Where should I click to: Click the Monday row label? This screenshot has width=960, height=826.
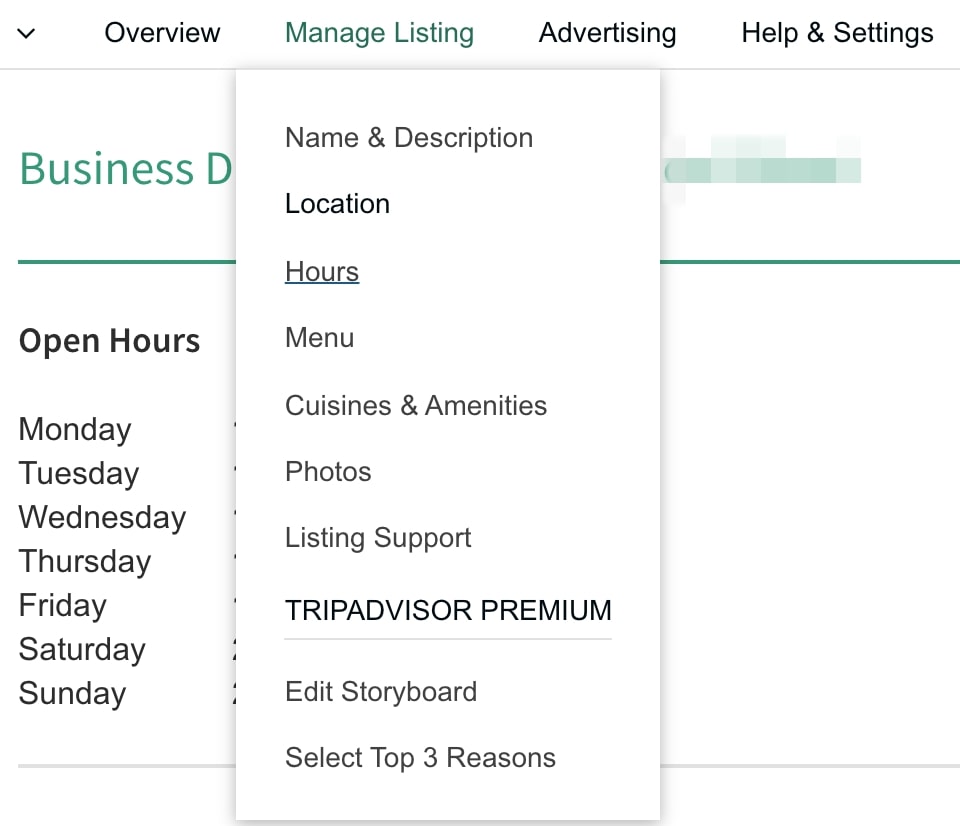tap(75, 429)
